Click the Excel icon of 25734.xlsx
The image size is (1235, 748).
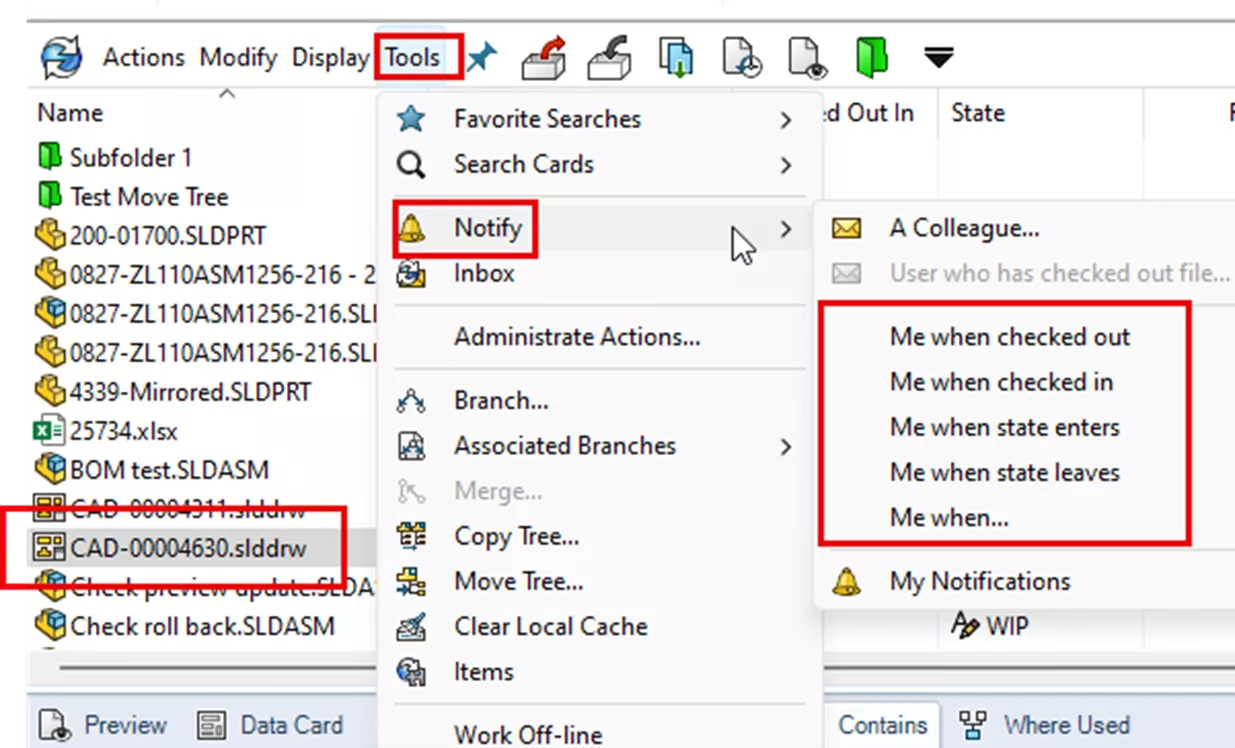pyautogui.click(x=50, y=431)
